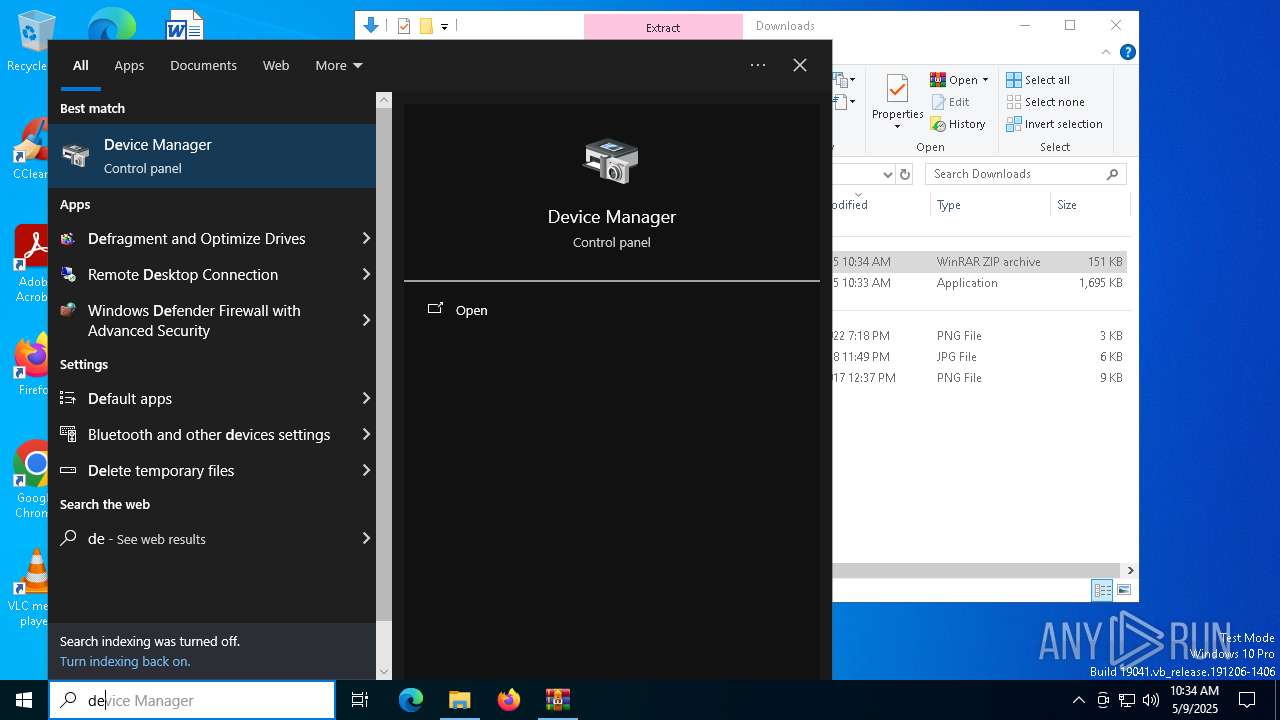This screenshot has height=720, width=1280.
Task: Open Task View from taskbar
Action: pos(360,700)
